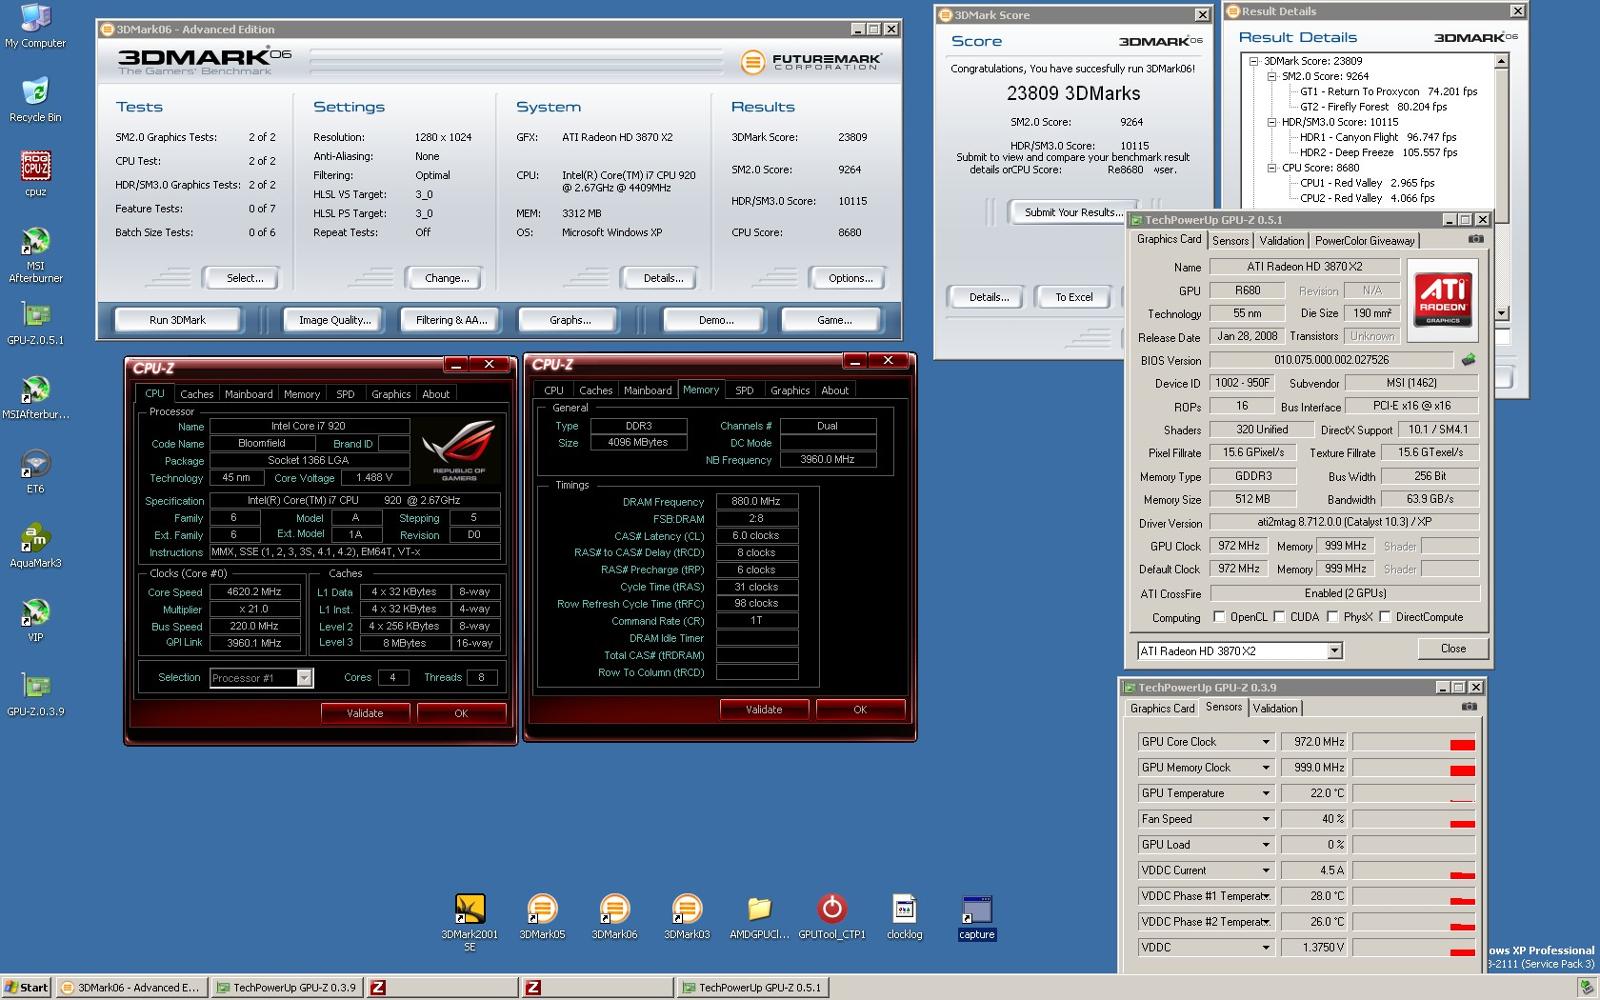1600x1000 pixels.
Task: Launch the 3DMark03 desktop shortcut
Action: click(686, 916)
